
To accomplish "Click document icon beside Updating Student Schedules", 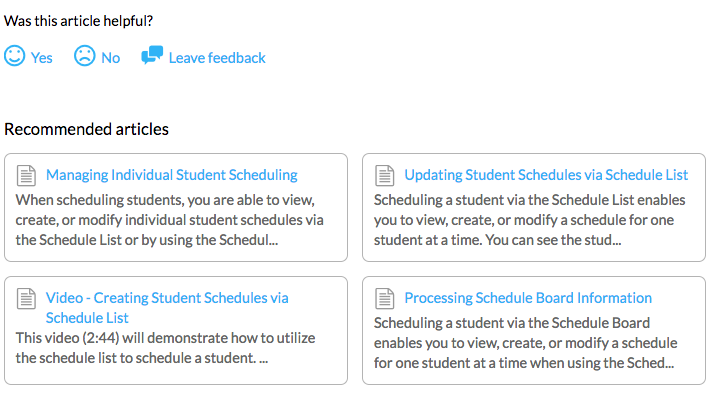I will (x=385, y=176).
